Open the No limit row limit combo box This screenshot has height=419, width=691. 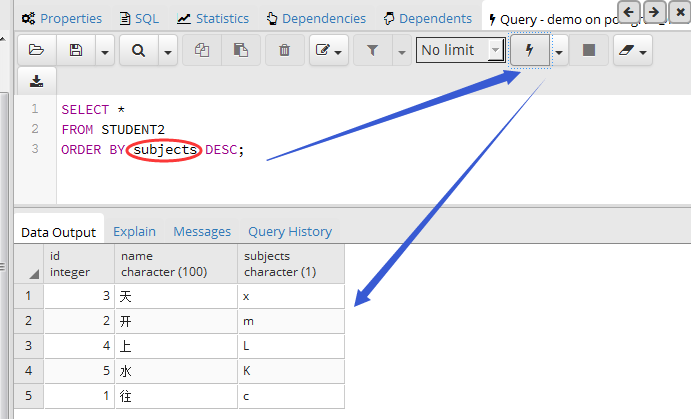click(461, 50)
